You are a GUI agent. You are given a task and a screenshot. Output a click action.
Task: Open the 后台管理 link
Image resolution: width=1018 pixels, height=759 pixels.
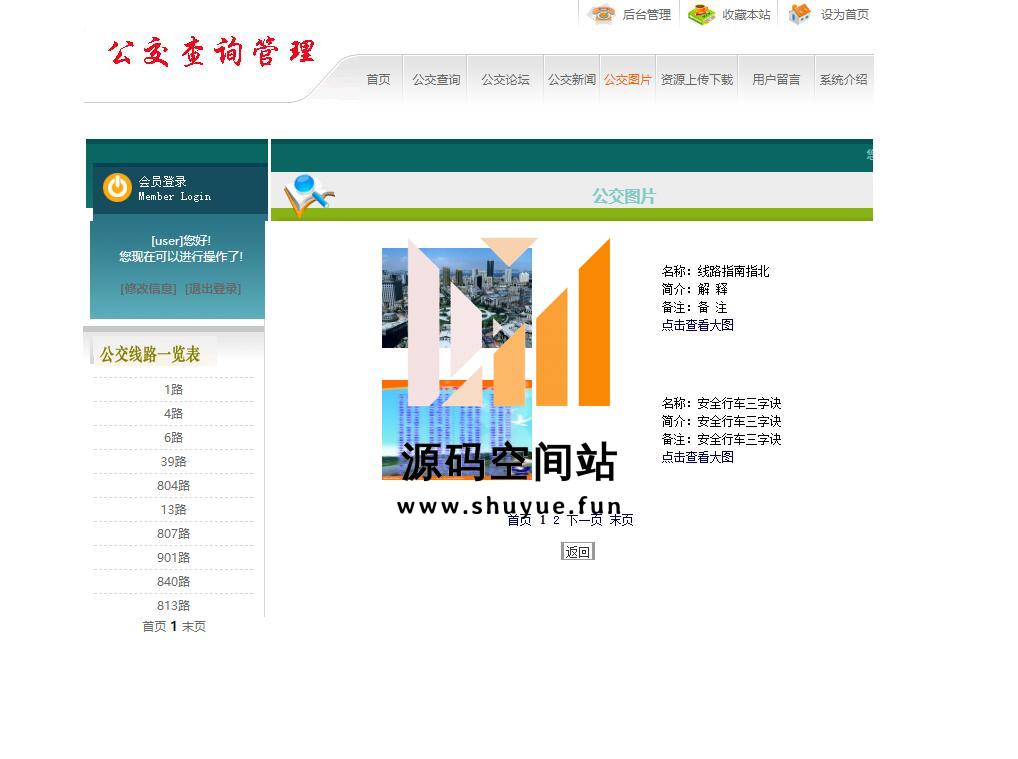tap(647, 14)
